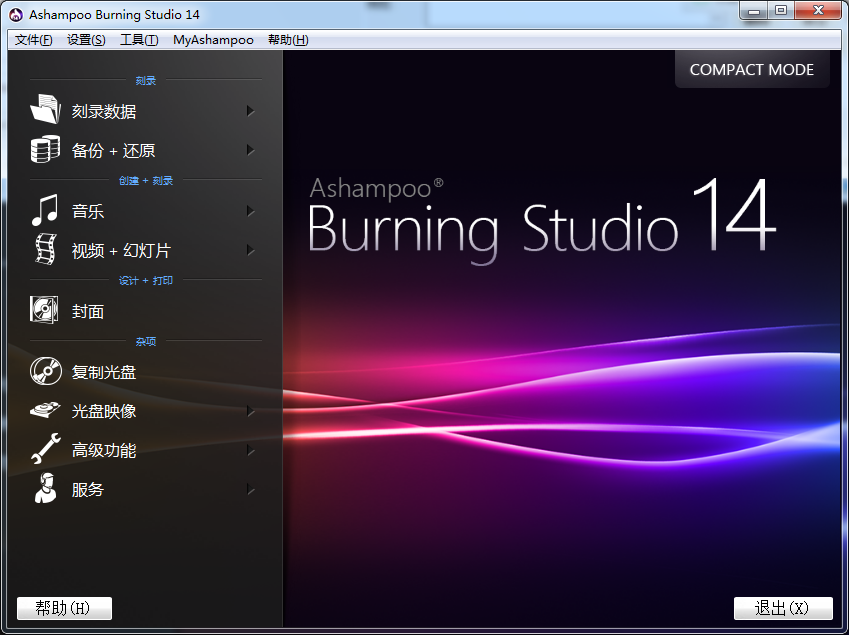
Task: Switch to COMPACT MODE
Action: point(752,70)
